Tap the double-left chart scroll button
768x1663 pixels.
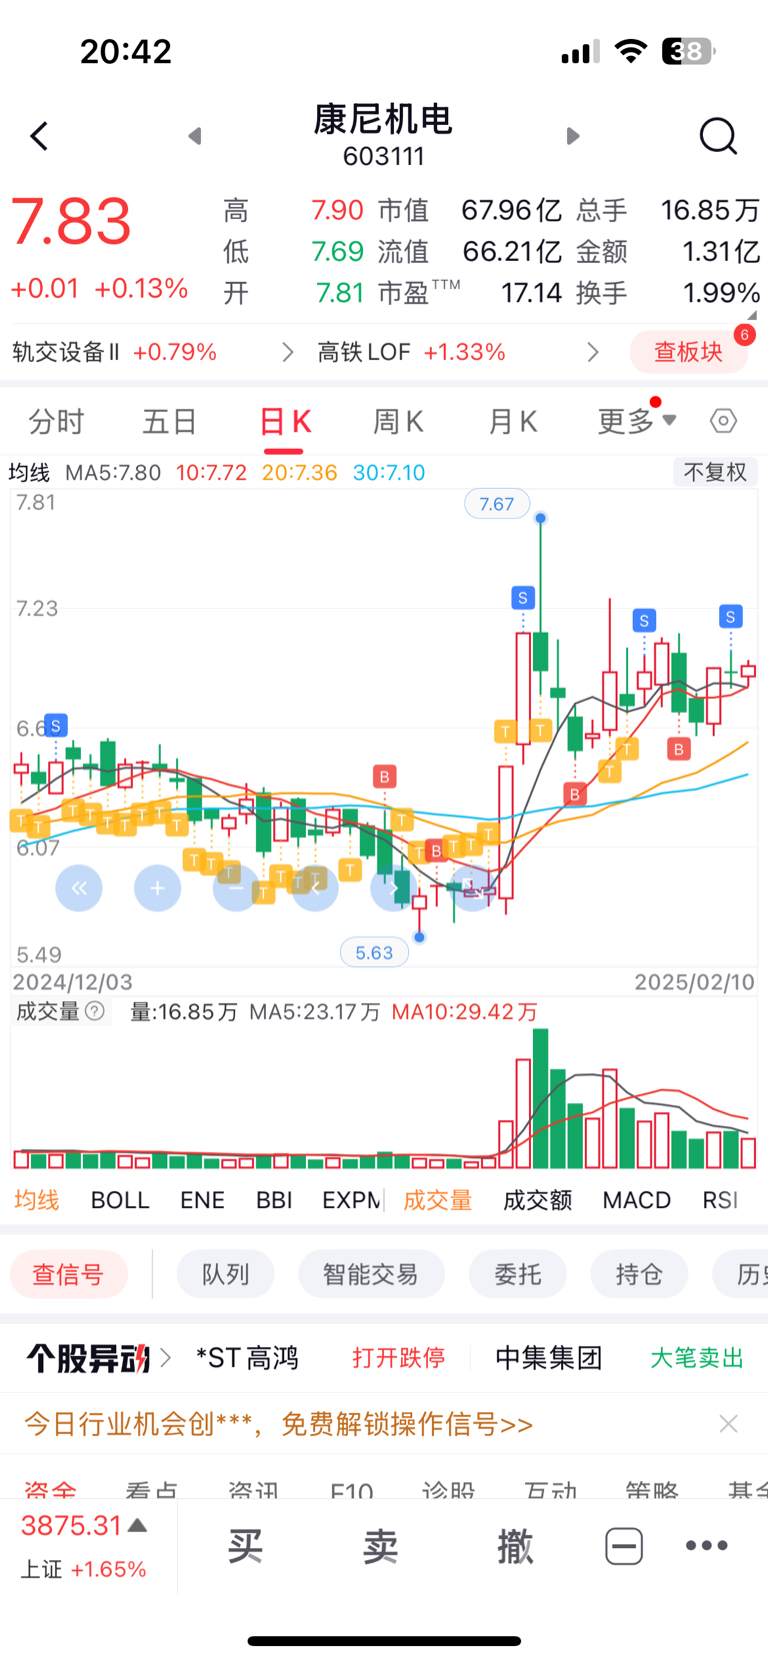coord(79,888)
